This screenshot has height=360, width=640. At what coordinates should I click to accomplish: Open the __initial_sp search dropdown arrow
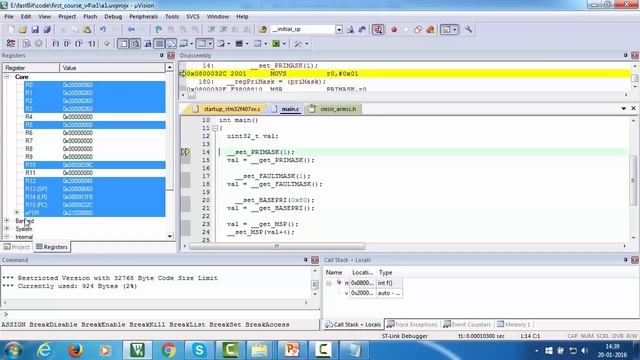coord(339,29)
